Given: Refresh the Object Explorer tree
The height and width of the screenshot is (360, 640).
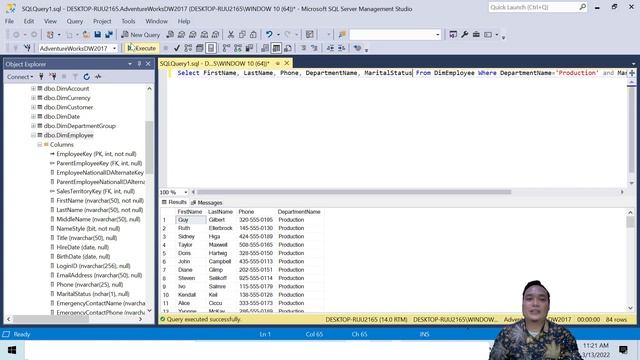Looking at the screenshot, I should click(87, 76).
